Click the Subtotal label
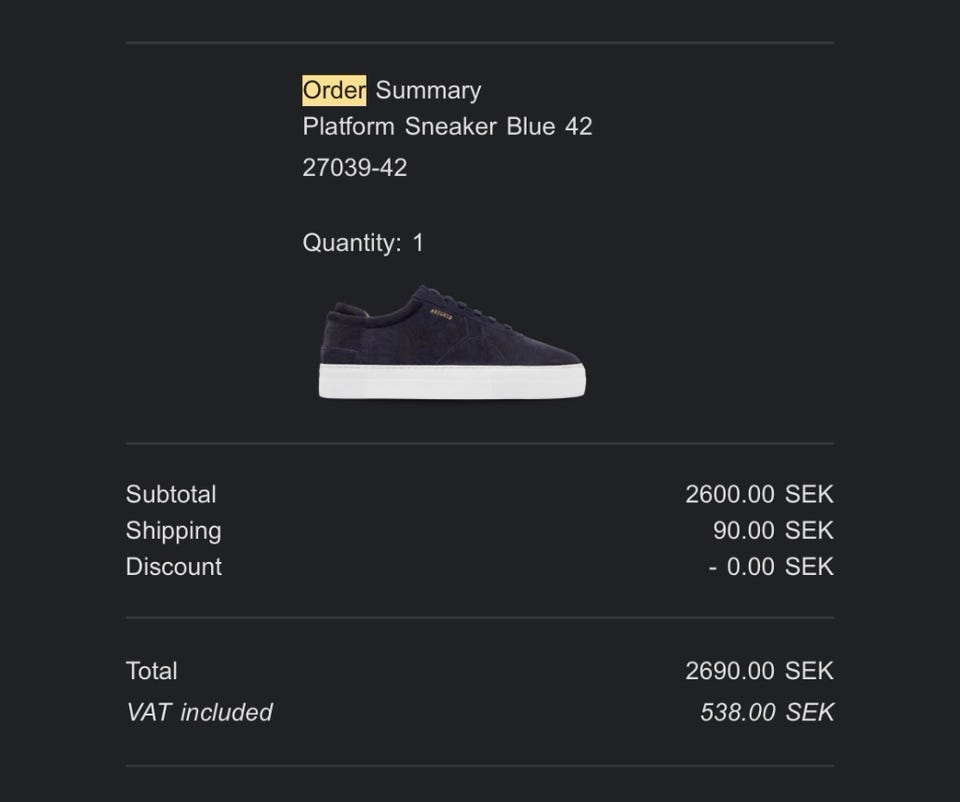The height and width of the screenshot is (802, 960). click(171, 494)
